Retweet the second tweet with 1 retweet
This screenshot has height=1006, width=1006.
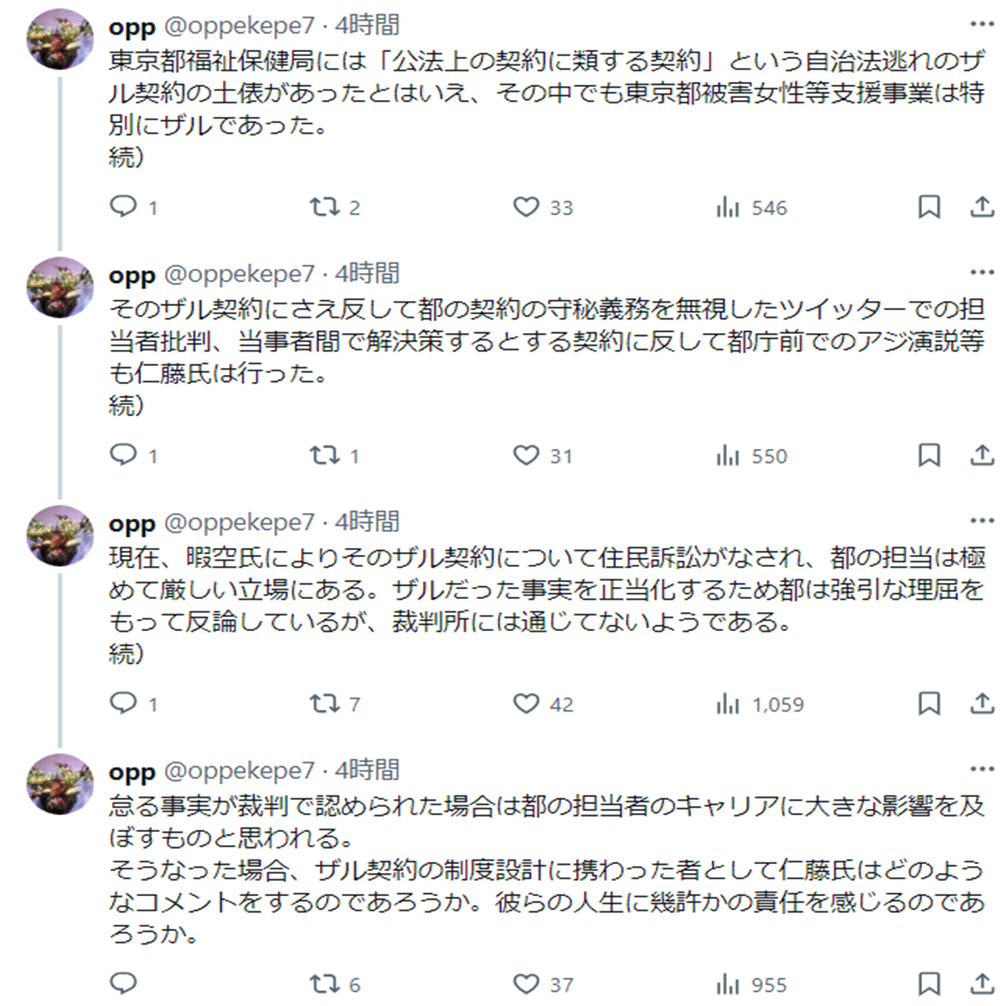tap(322, 456)
